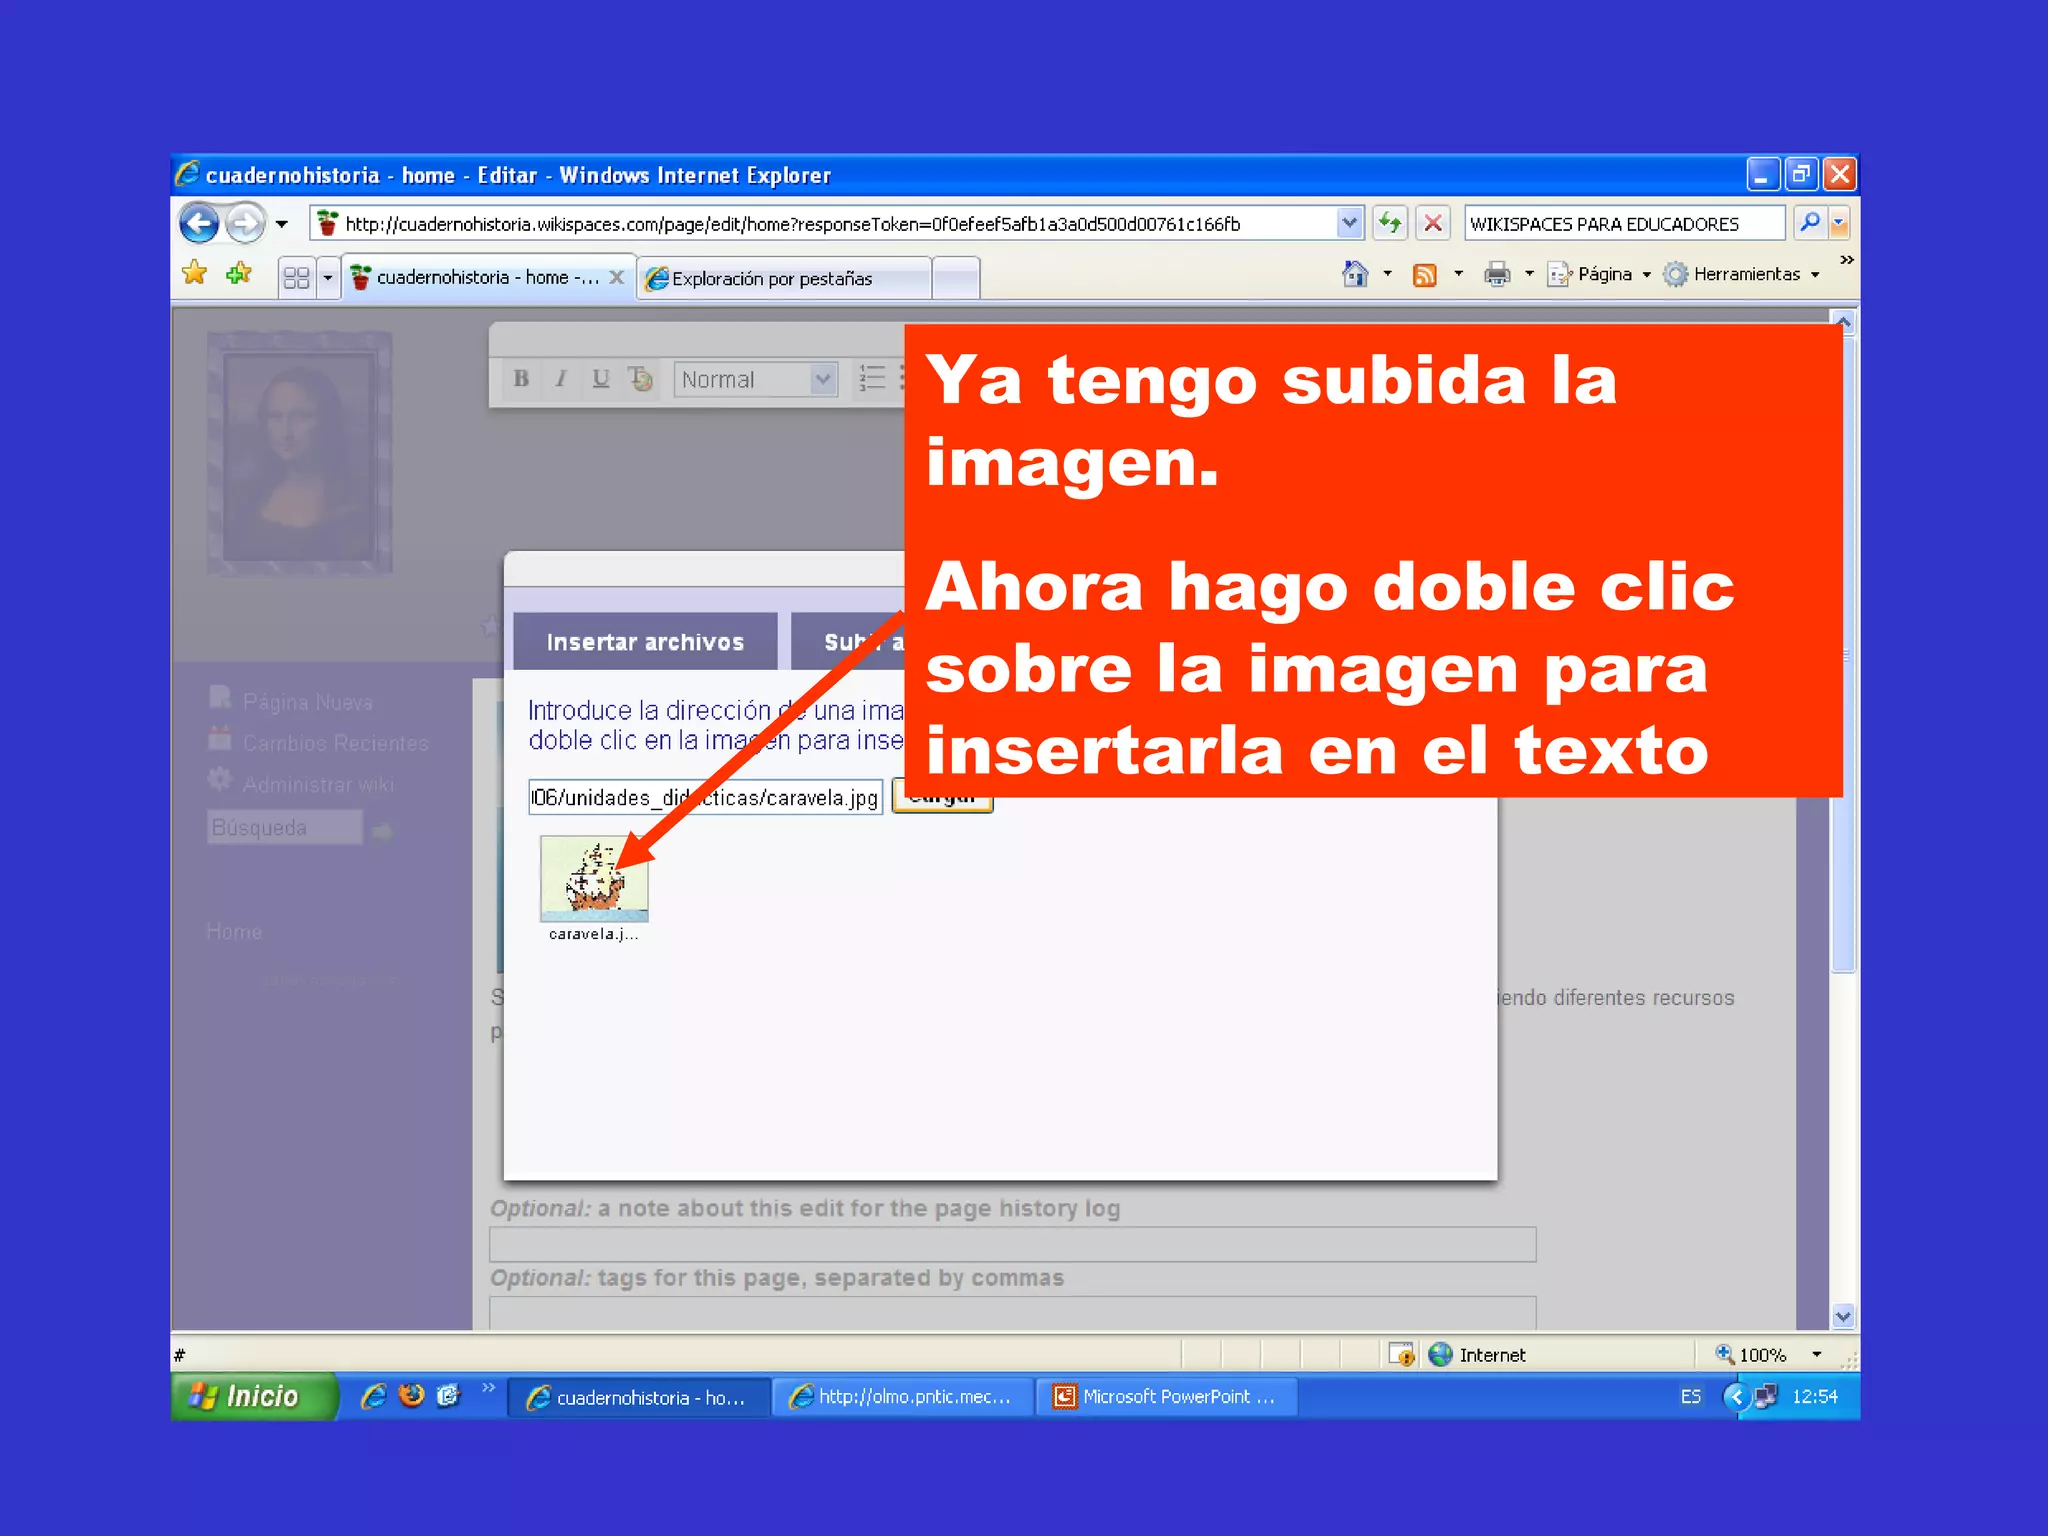The height and width of the screenshot is (1536, 2048).
Task: Click the caravela.j... image thumbnail
Action: [594, 879]
